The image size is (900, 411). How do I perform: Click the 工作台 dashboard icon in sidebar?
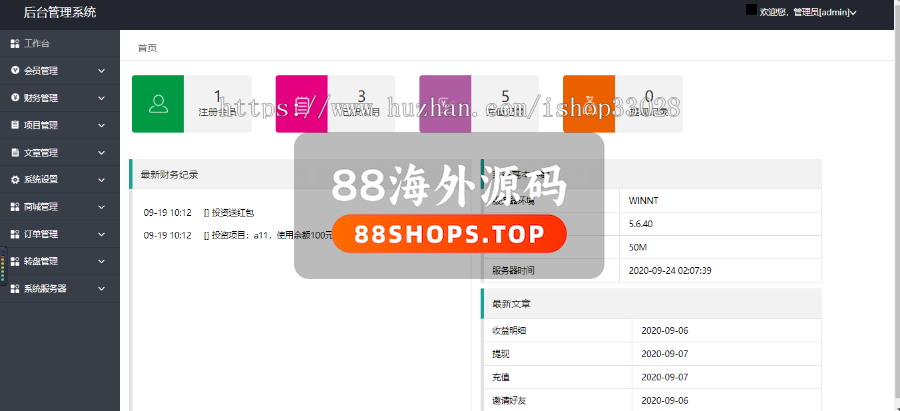pos(15,44)
